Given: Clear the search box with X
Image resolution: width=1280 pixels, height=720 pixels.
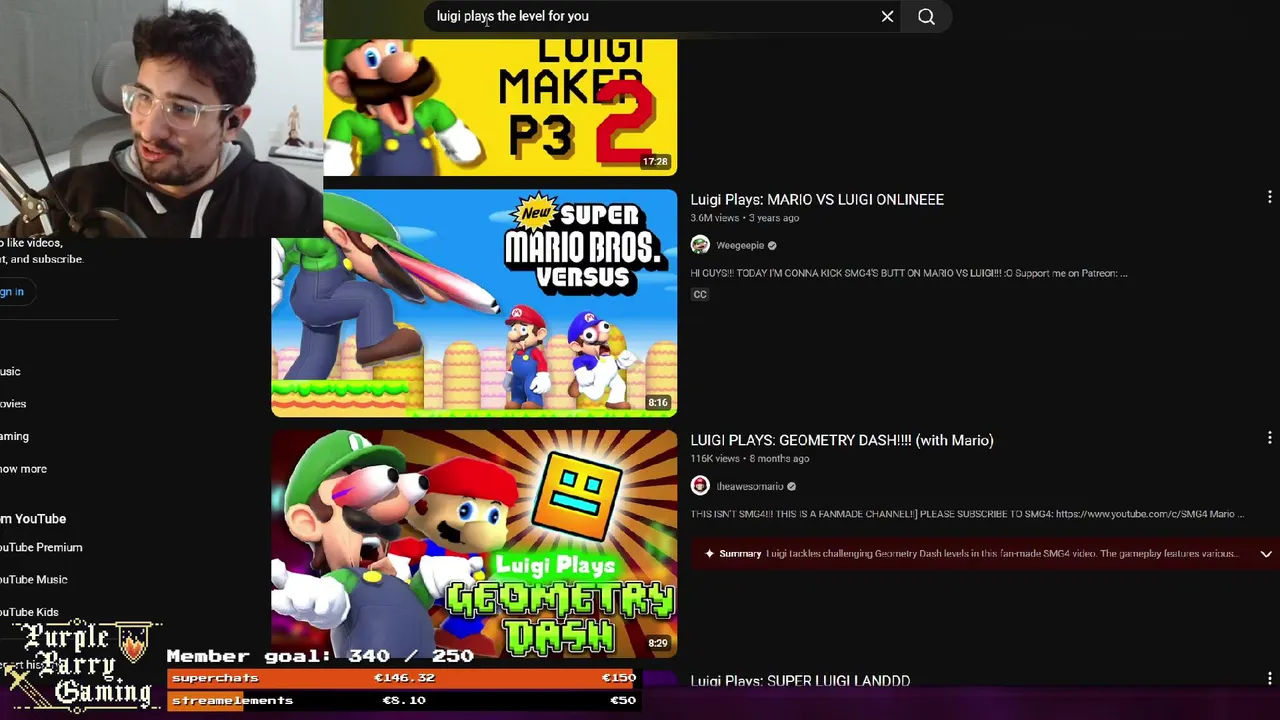Looking at the screenshot, I should tap(887, 16).
